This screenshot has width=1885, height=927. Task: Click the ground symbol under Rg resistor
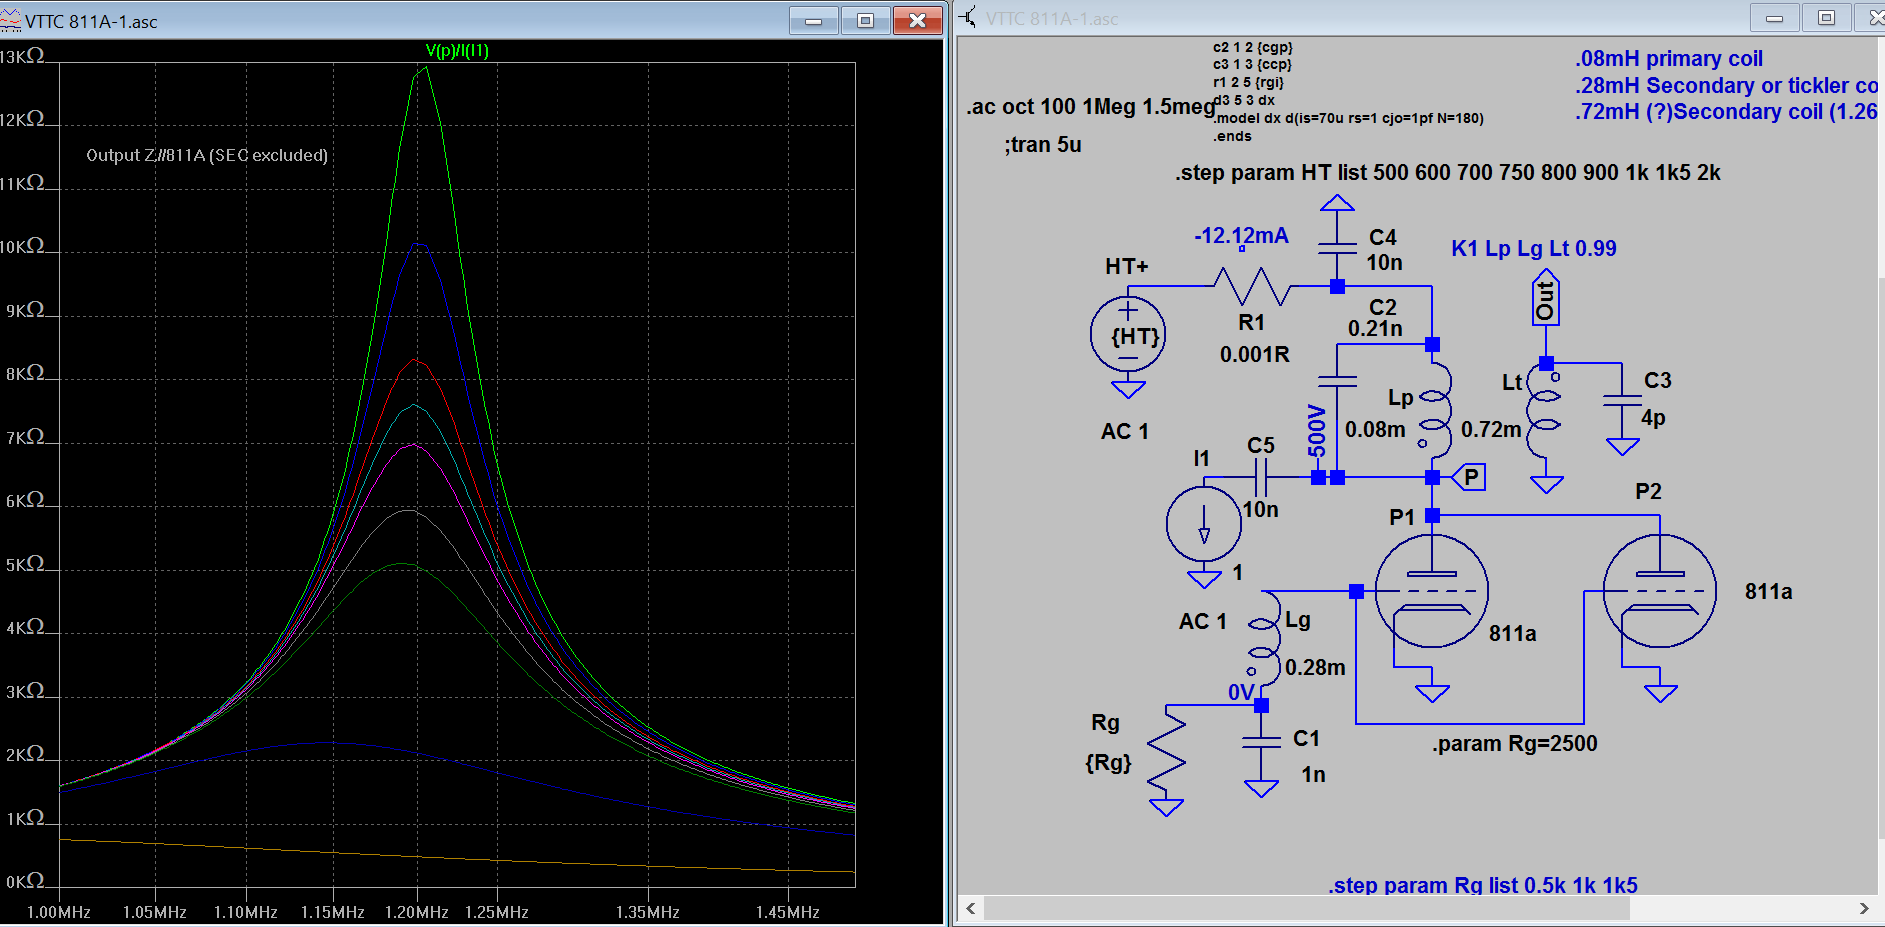point(1166,807)
